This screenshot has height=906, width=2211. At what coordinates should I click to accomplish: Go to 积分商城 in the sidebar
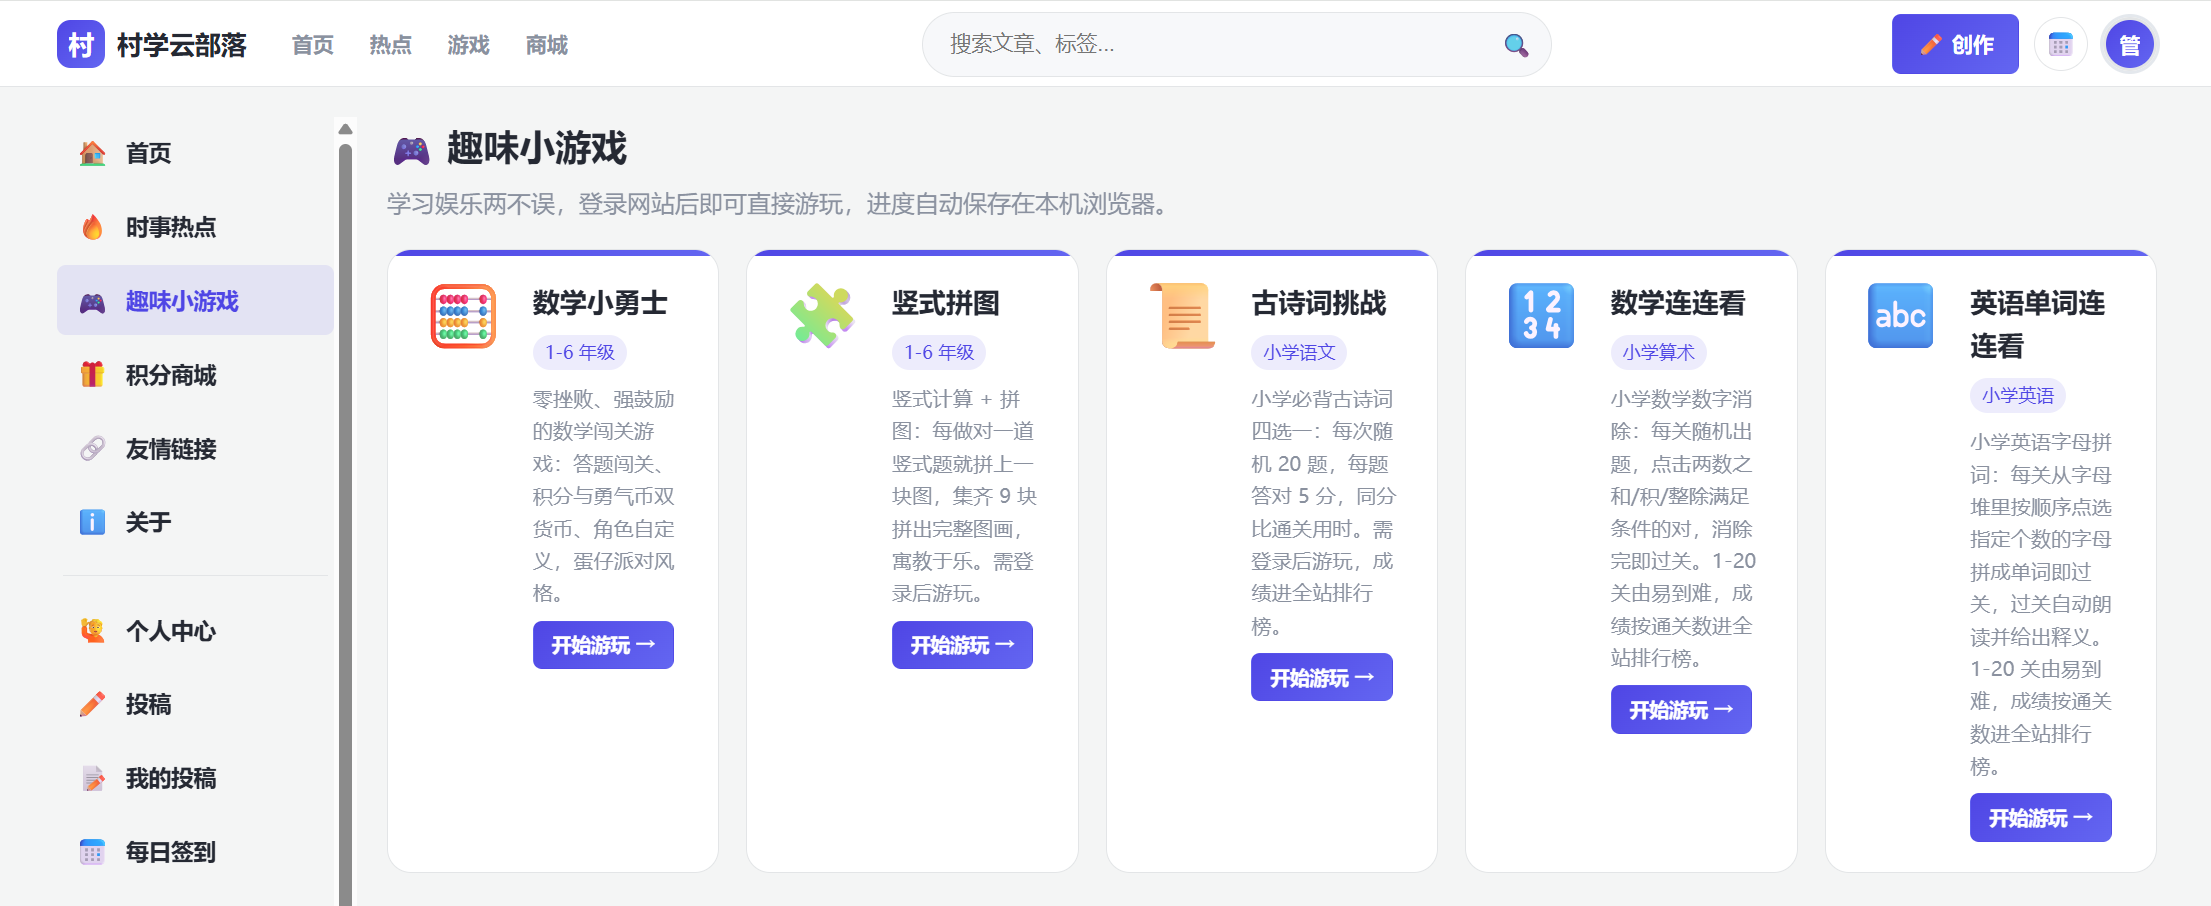tap(195, 375)
